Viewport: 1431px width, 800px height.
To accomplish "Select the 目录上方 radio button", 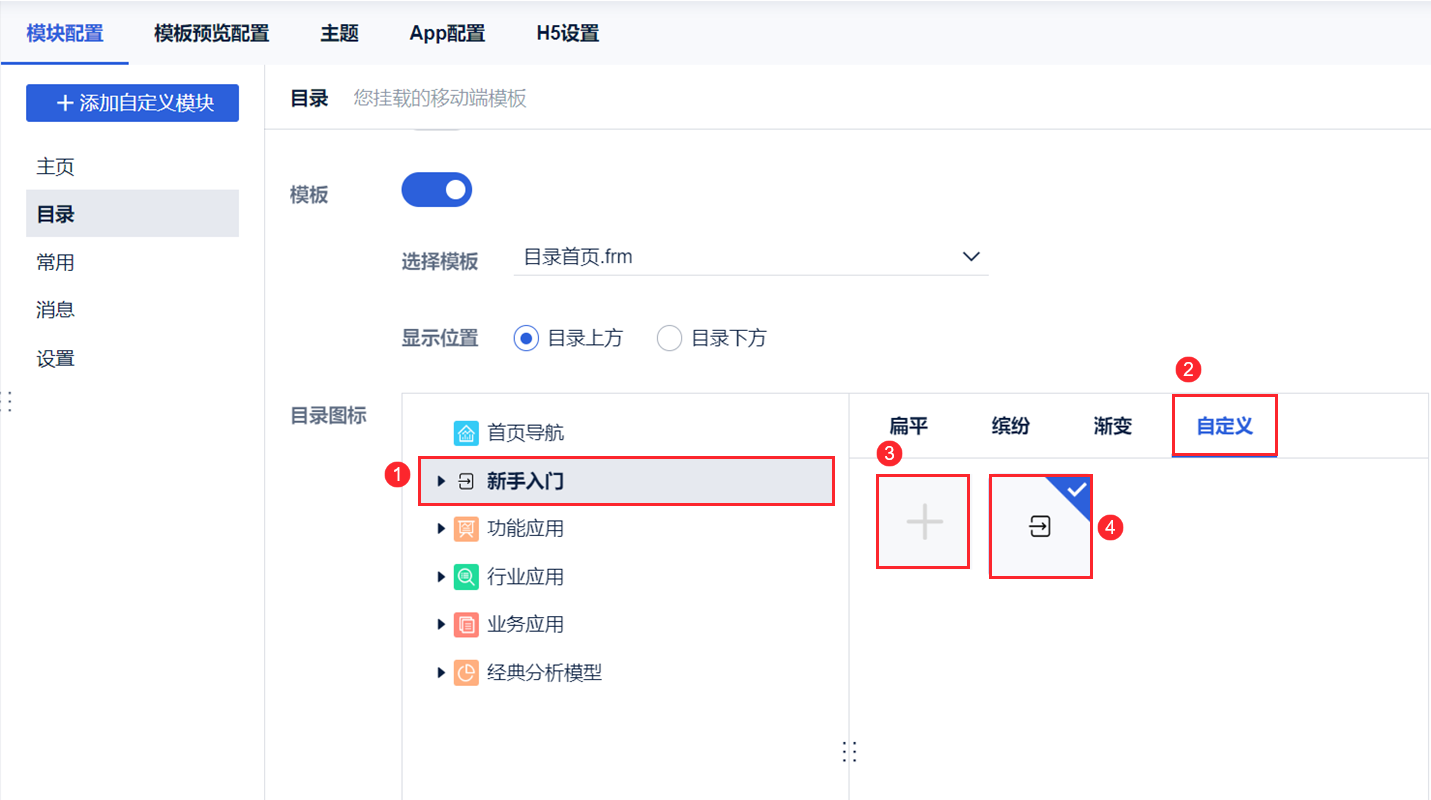I will click(525, 338).
